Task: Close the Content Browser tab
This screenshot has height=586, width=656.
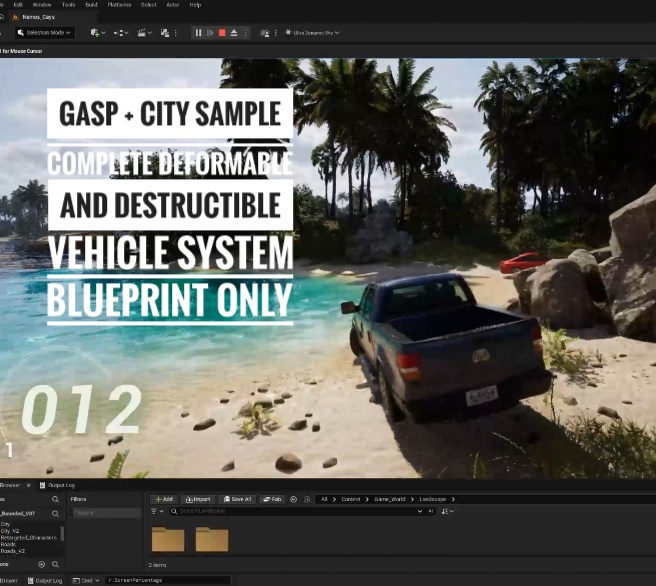Action: coord(28,485)
